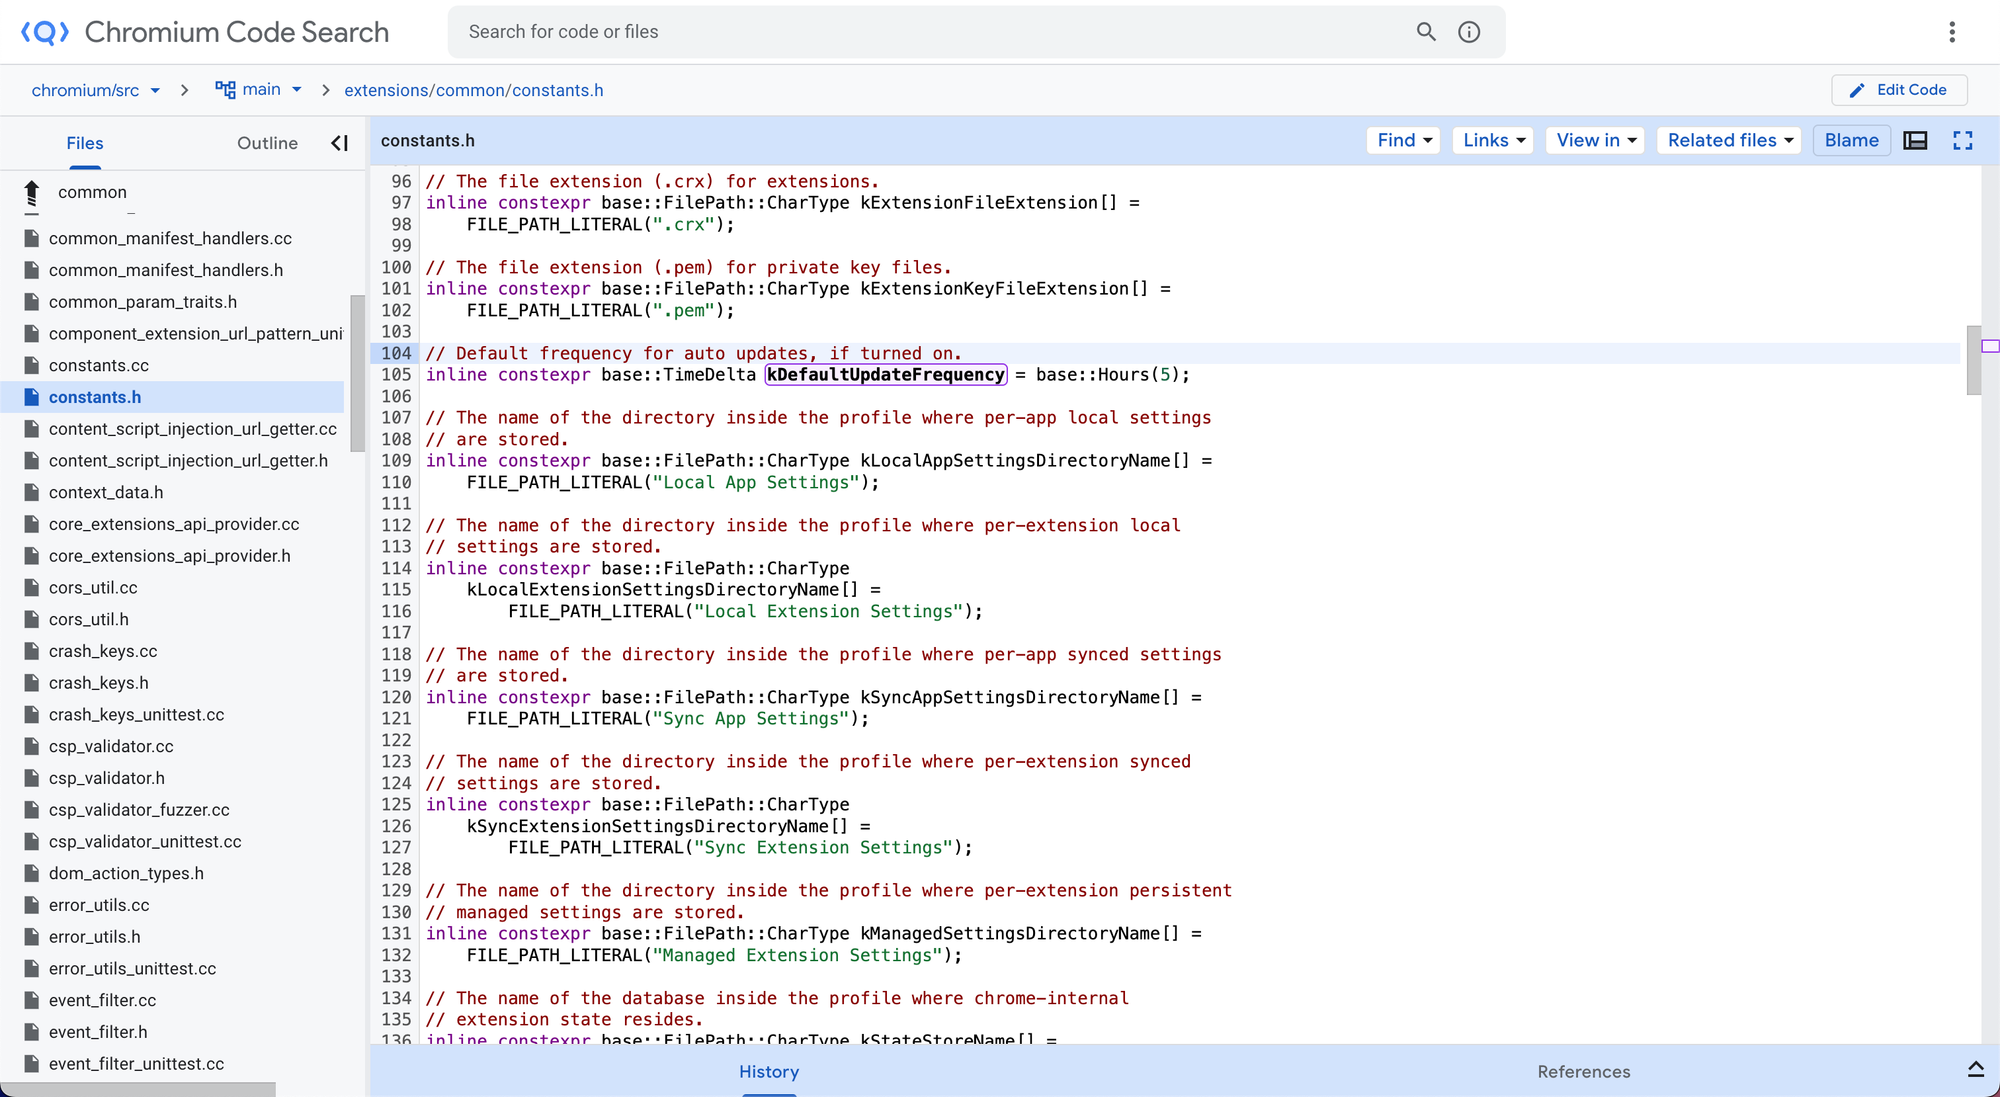Viewport: 2000px width, 1097px height.
Task: Open core_extensions_api_provider.cc
Action: pos(174,524)
